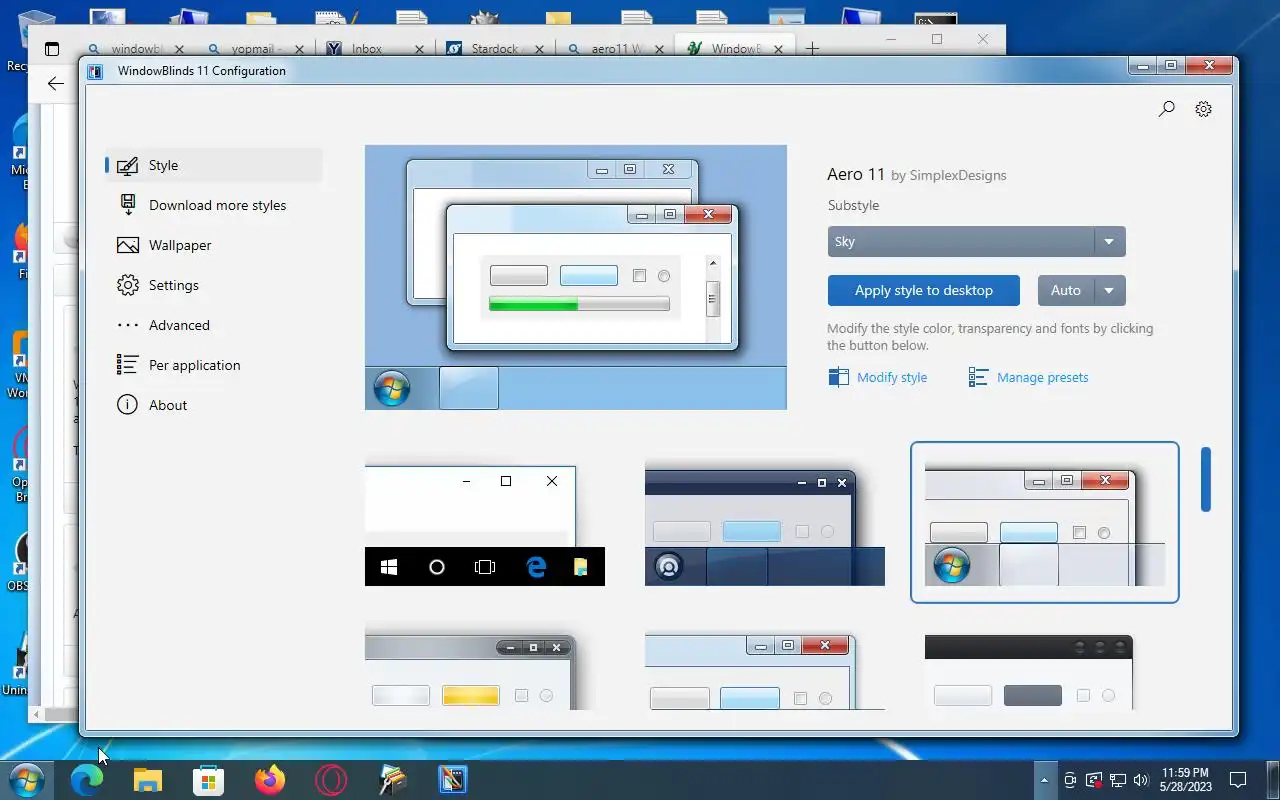Click Apply style to desktop
Image resolution: width=1280 pixels, height=800 pixels.
pos(924,290)
